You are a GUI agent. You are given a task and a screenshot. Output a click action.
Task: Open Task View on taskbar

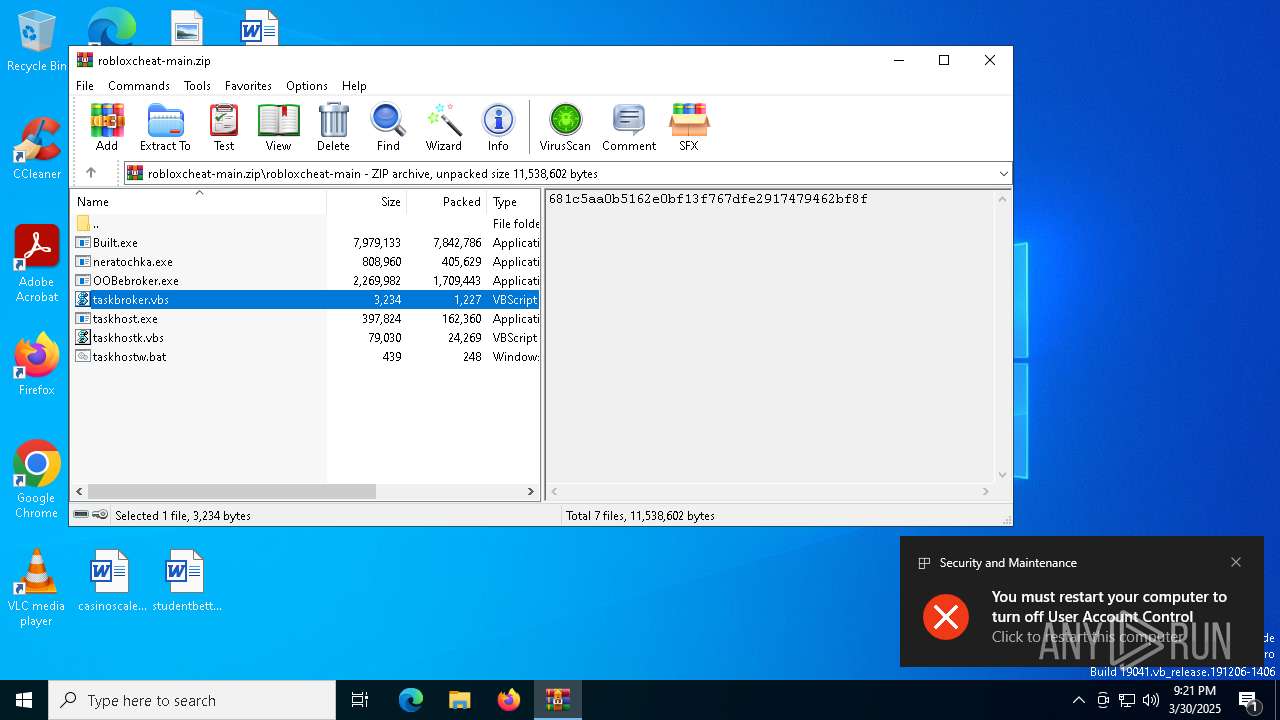click(360, 700)
